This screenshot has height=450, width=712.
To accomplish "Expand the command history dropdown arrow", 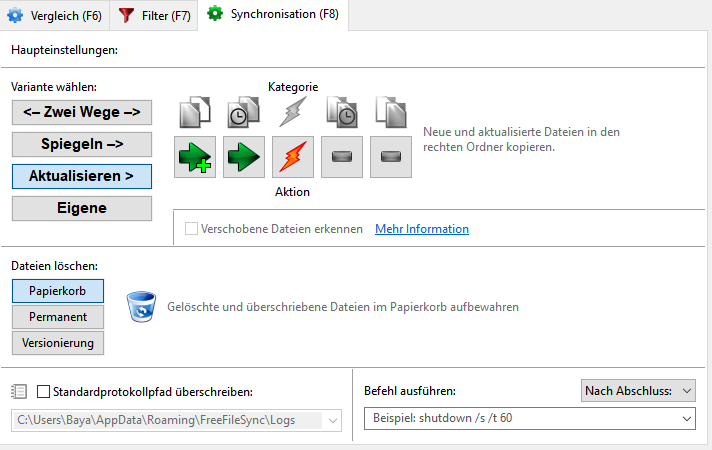I will 687,418.
